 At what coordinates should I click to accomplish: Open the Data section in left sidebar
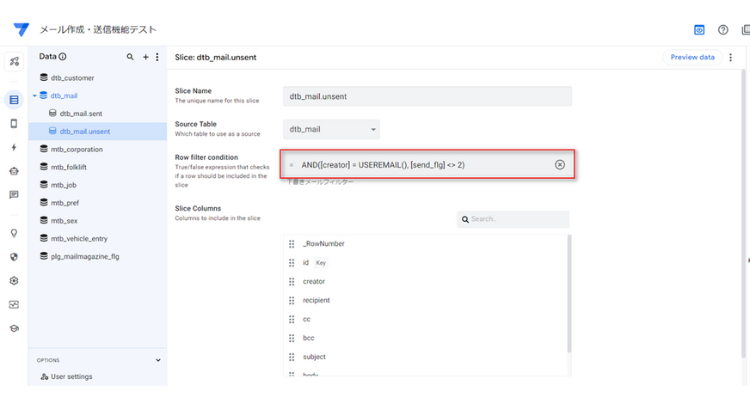[x=14, y=100]
